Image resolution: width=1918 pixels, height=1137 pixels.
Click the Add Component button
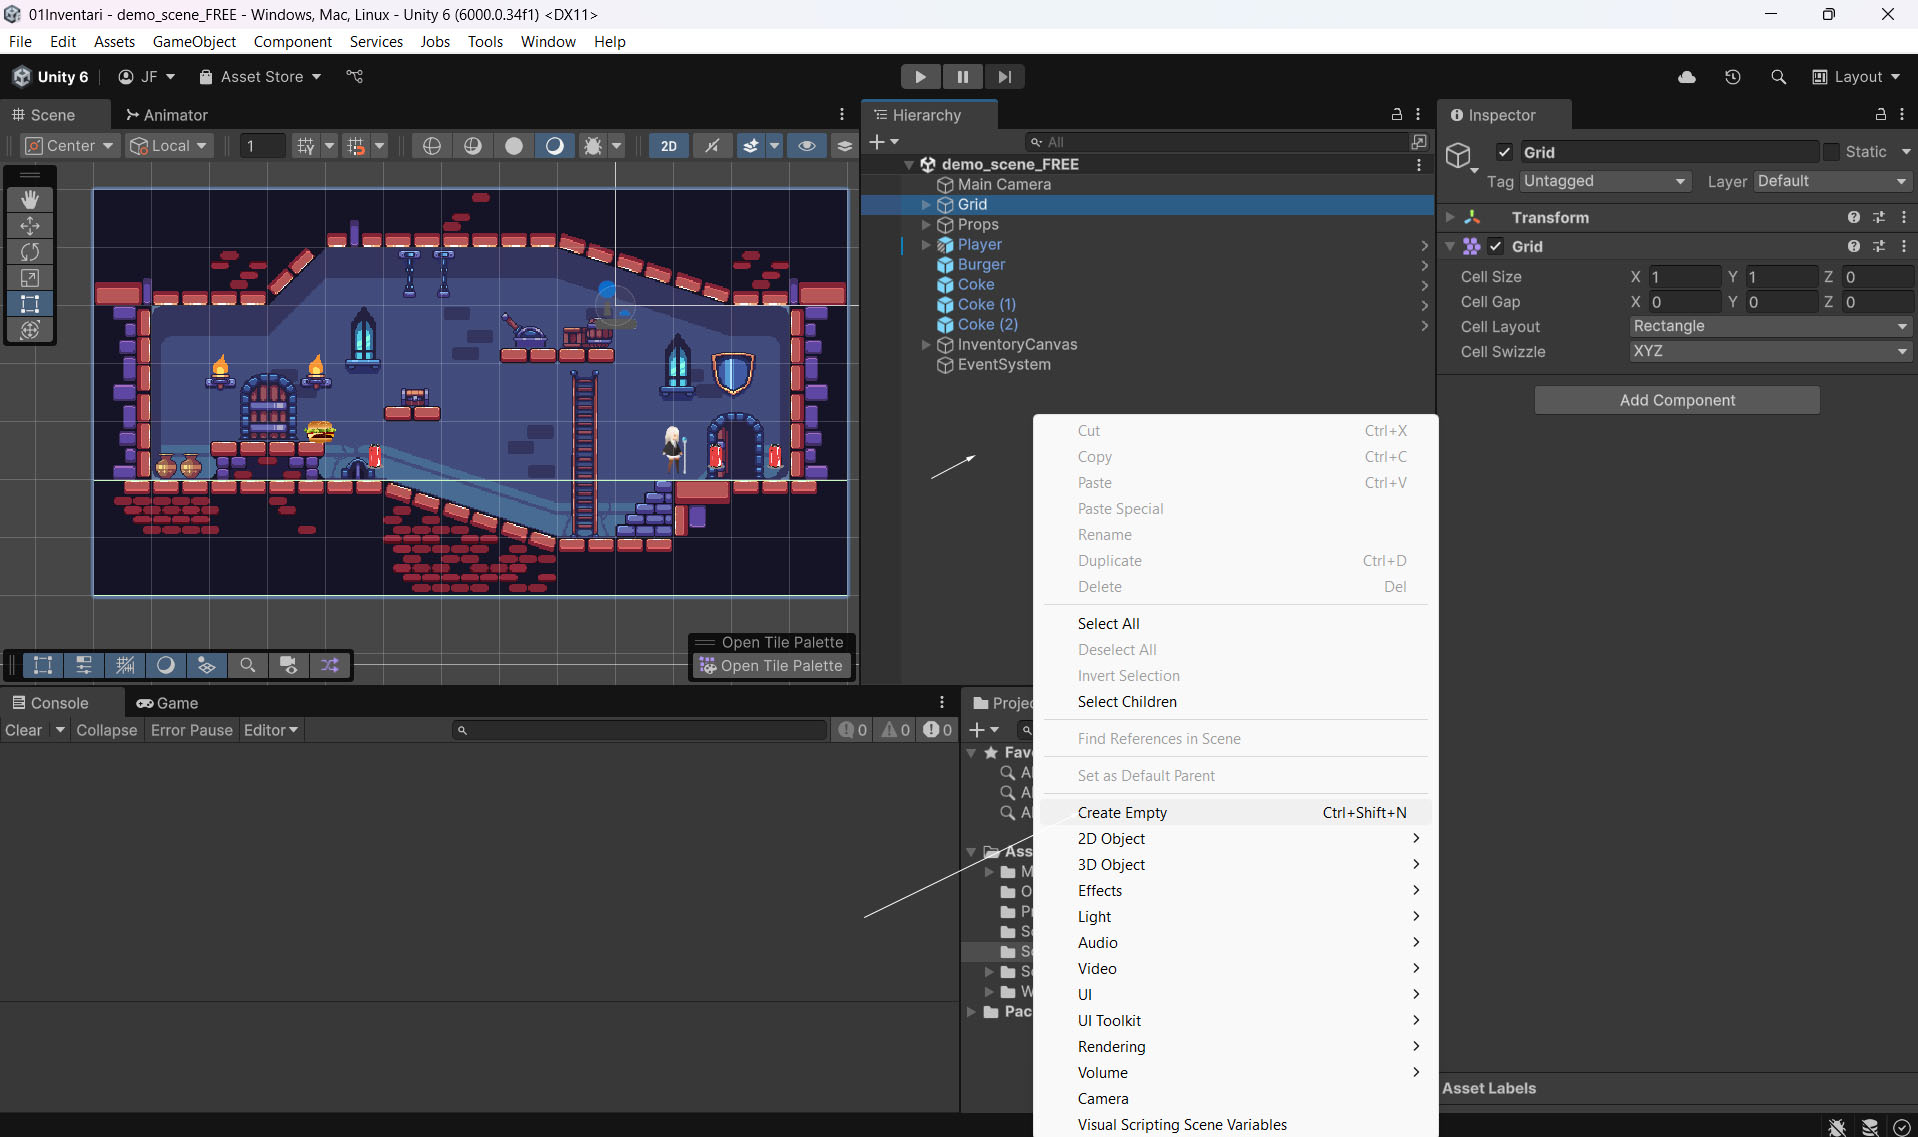pyautogui.click(x=1677, y=400)
